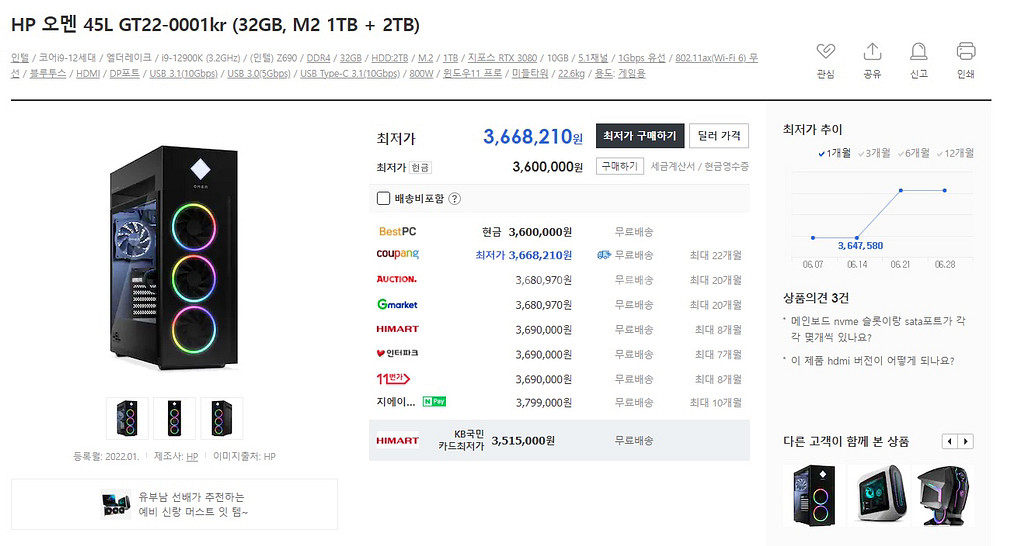Screen dimensions: 1024x546
Task: Click the 06.21 data point on price chart
Action: [x=901, y=191]
